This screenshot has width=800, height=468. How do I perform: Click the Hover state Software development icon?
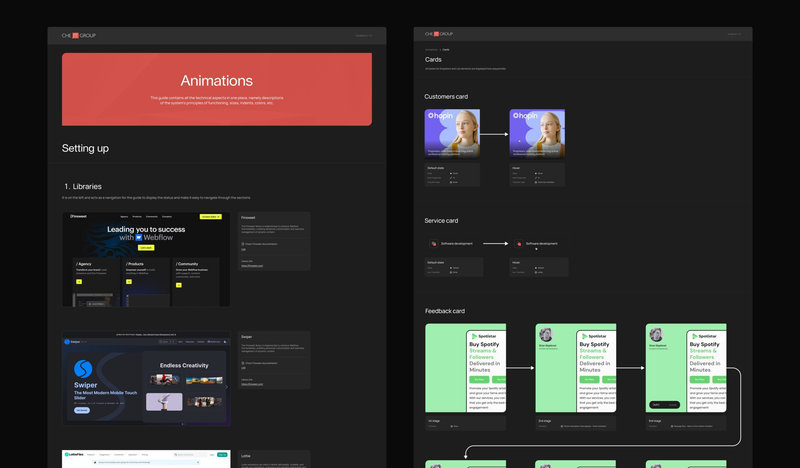pyautogui.click(x=519, y=244)
